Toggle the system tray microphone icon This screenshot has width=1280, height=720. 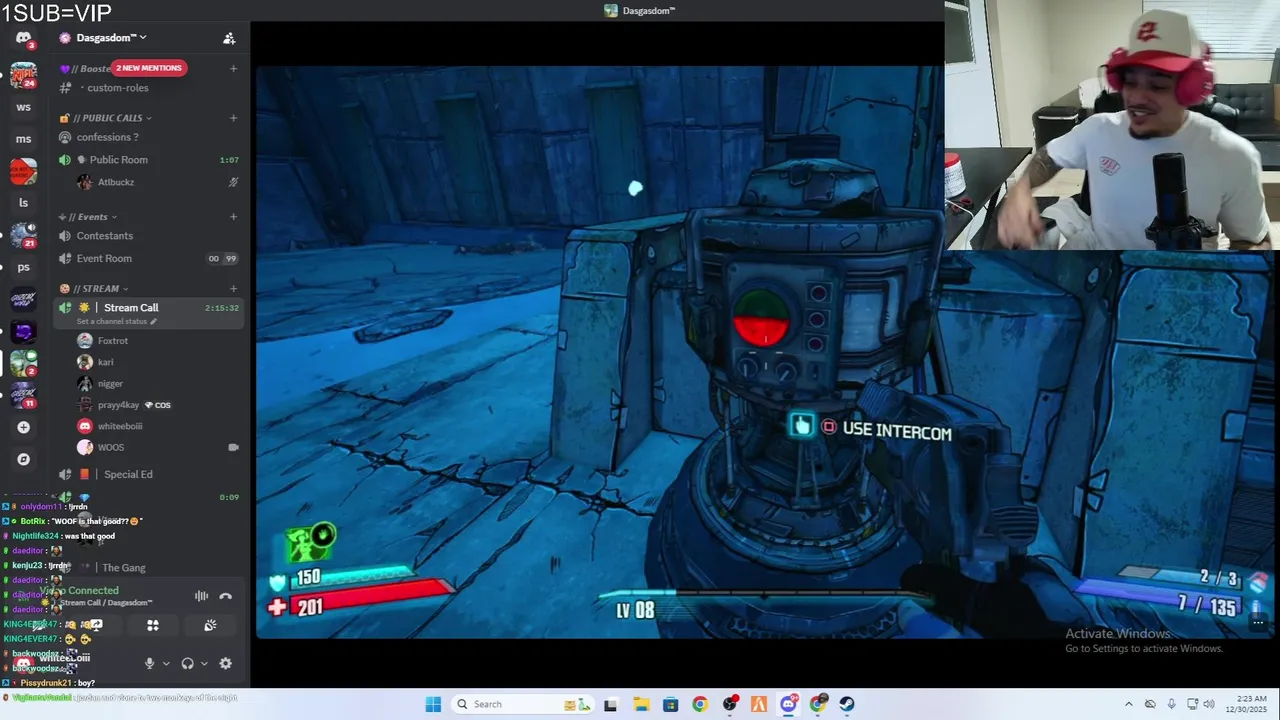click(1171, 704)
